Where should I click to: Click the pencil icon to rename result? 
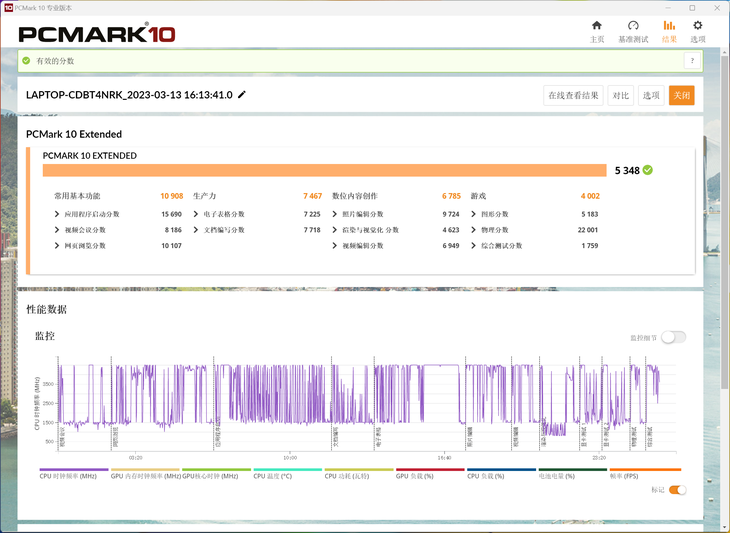click(242, 95)
